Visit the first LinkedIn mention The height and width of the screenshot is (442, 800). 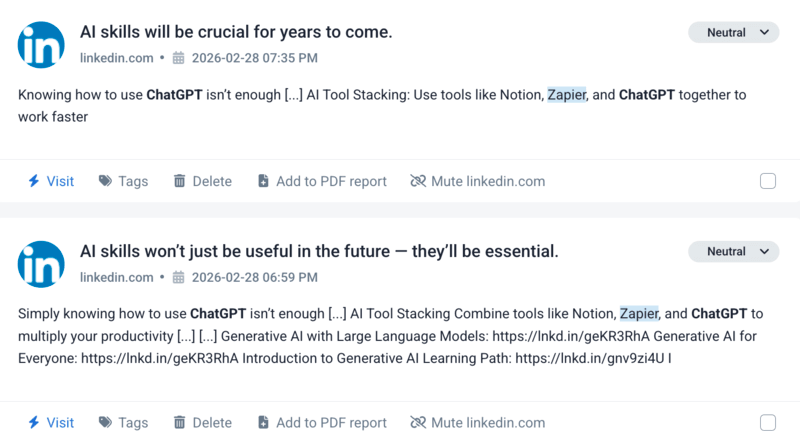(x=50, y=181)
